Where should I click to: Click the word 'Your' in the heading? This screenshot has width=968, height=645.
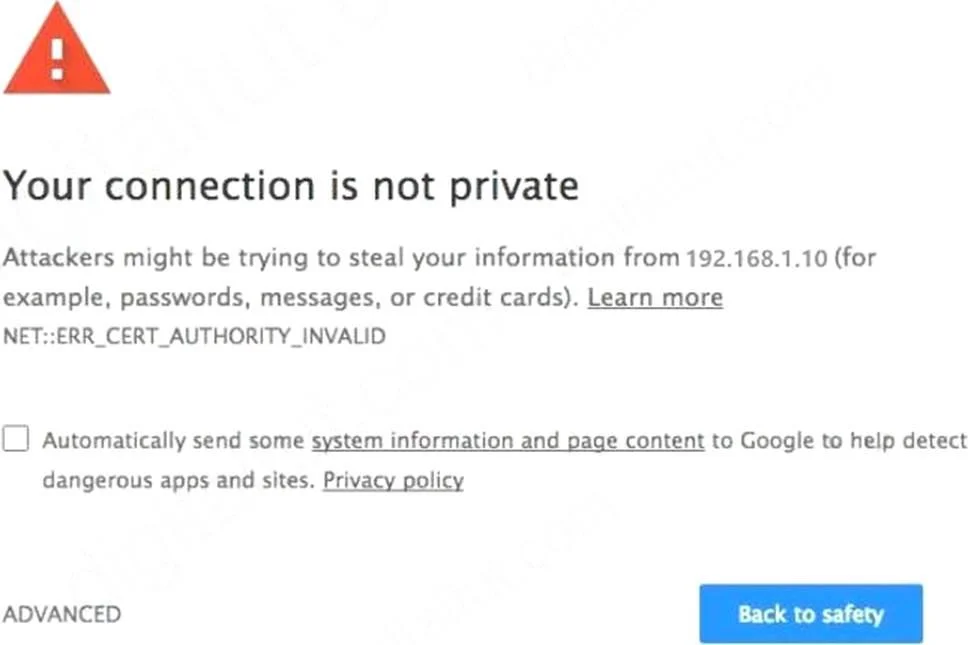click(x=48, y=185)
